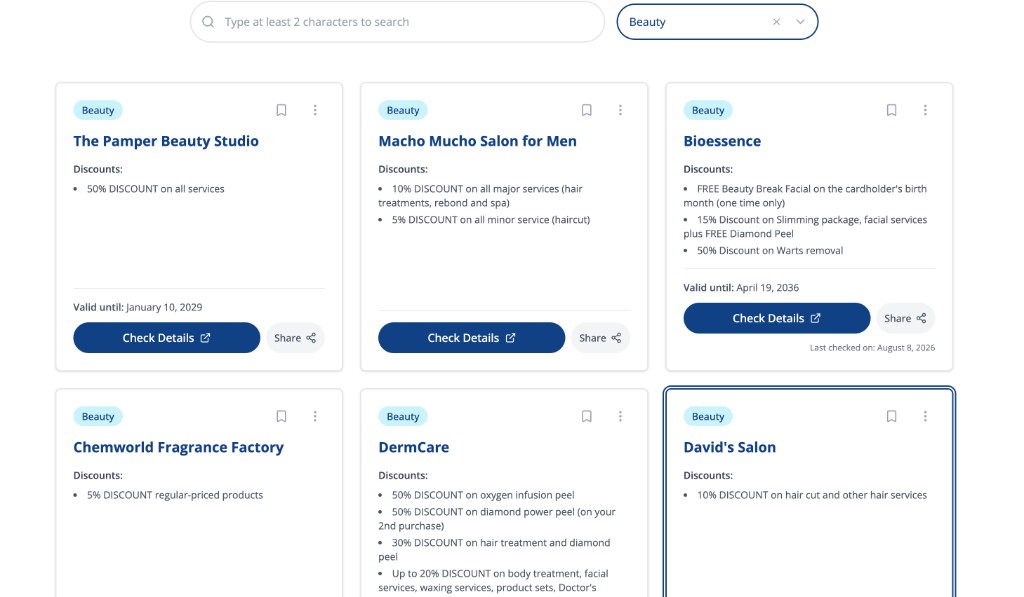
Task: Open the David's Salon title link
Action: pyautogui.click(x=729, y=447)
